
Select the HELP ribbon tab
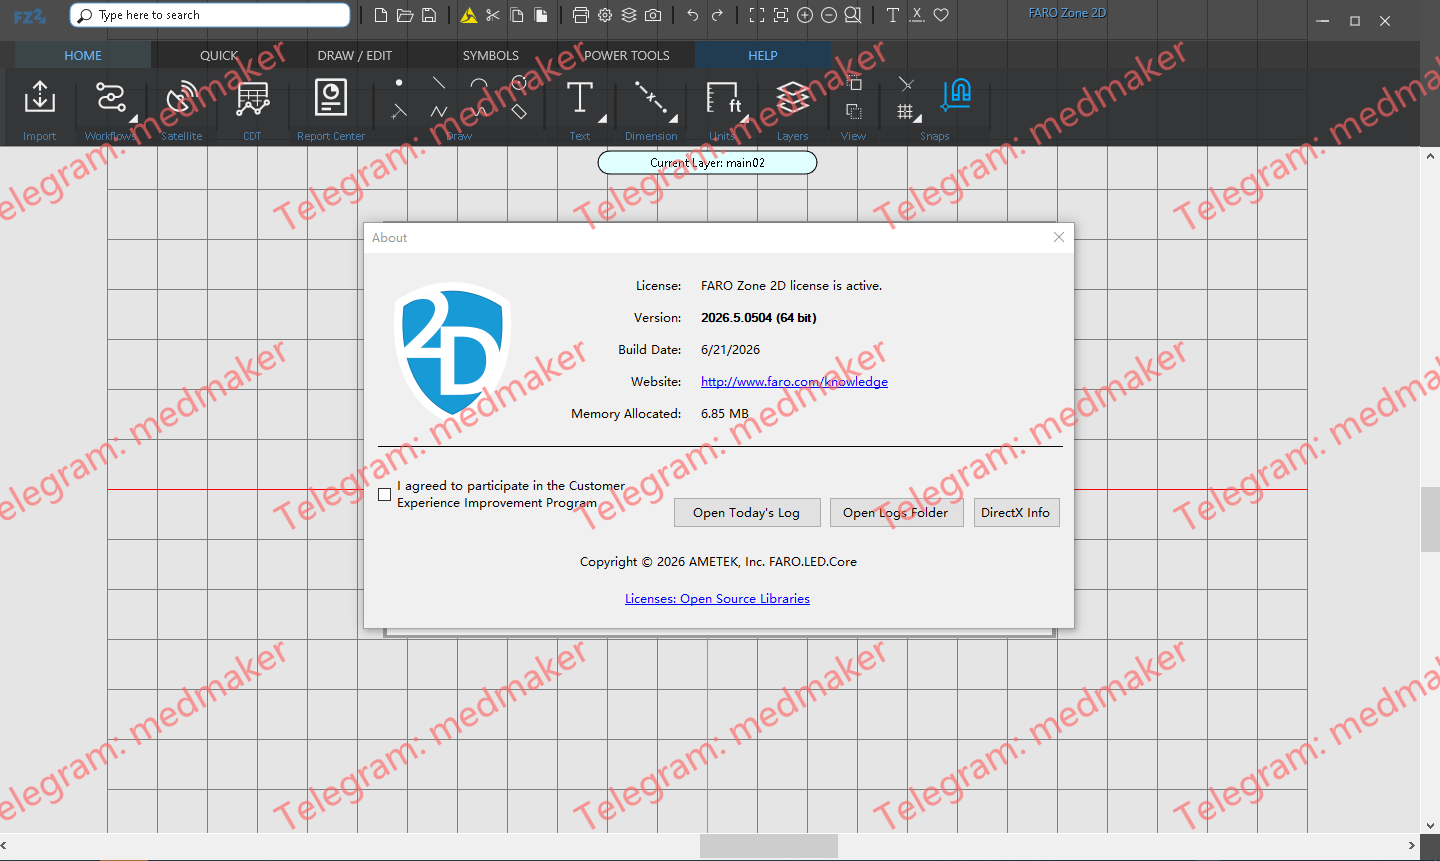pyautogui.click(x=763, y=55)
